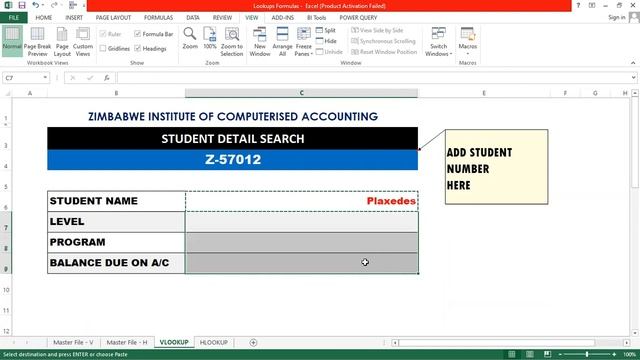Select Page Break Preview in status bar
Viewport: 640px width, 360px height.
click(547, 354)
